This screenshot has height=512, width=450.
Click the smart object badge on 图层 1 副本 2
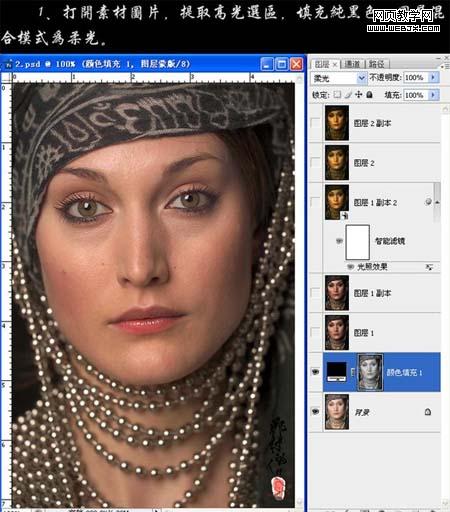[x=345, y=216]
